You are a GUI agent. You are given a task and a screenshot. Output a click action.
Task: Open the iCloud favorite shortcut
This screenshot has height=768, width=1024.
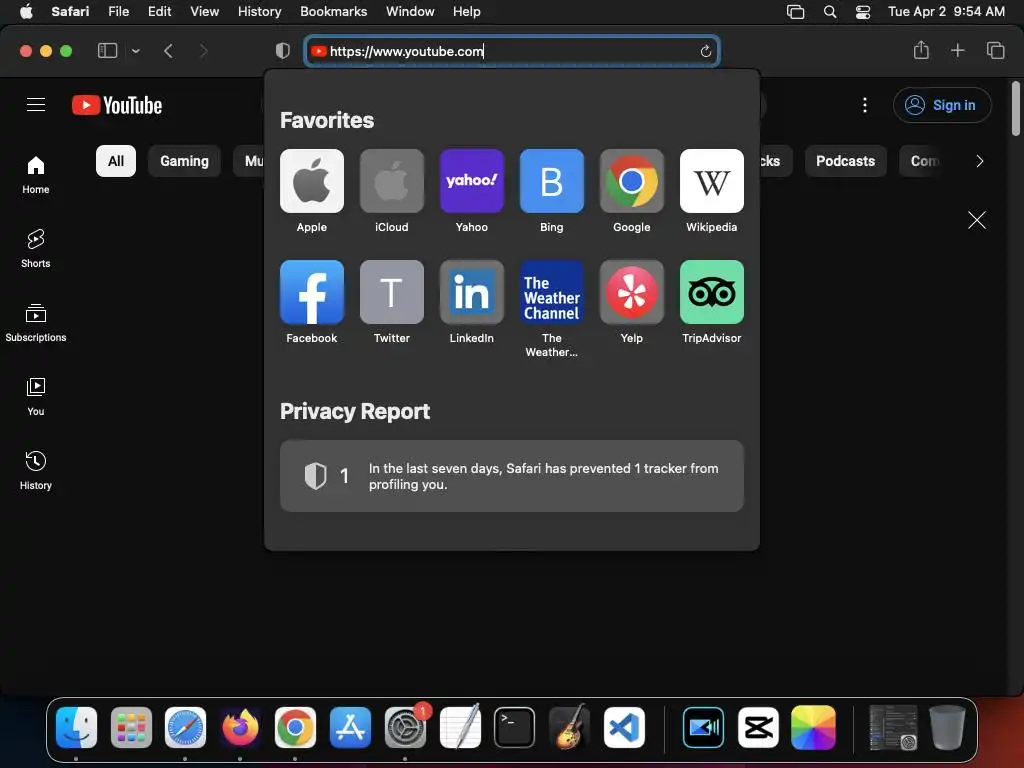(x=392, y=181)
